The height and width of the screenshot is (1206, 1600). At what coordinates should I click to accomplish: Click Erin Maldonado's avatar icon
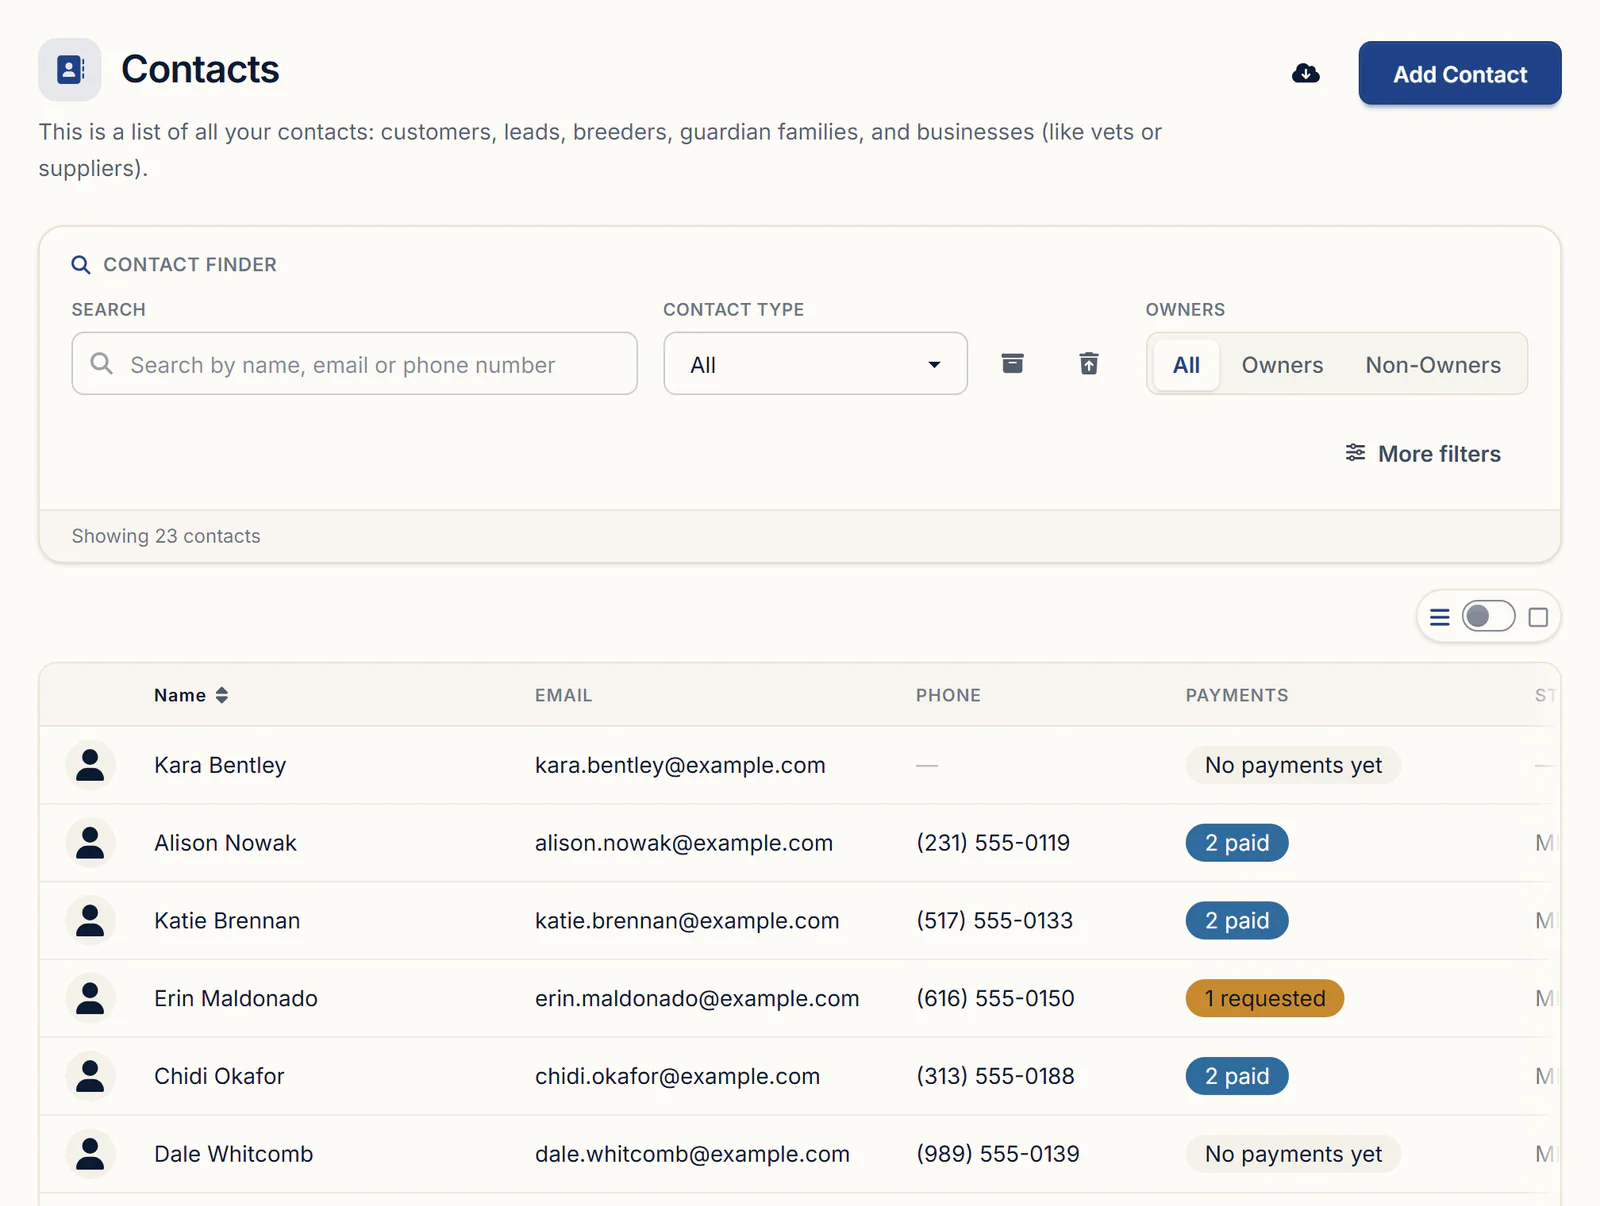90,998
